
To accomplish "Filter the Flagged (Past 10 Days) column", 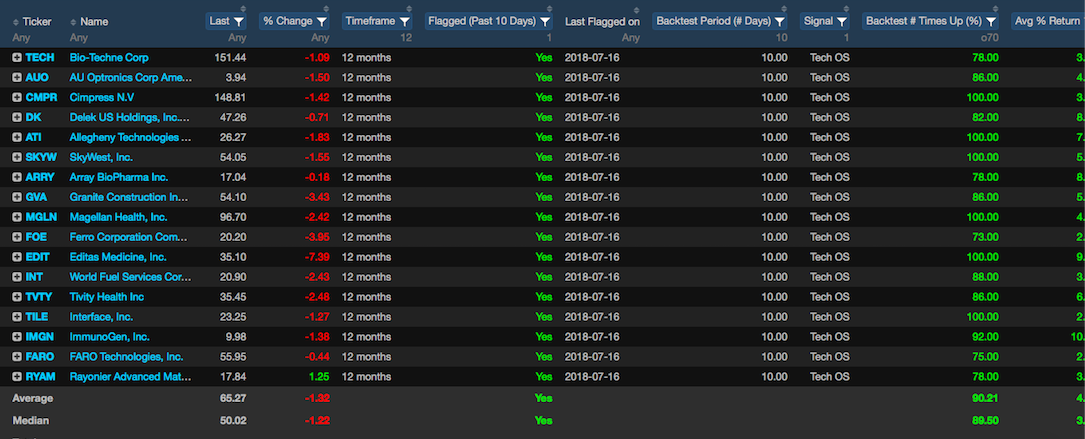I will point(545,21).
